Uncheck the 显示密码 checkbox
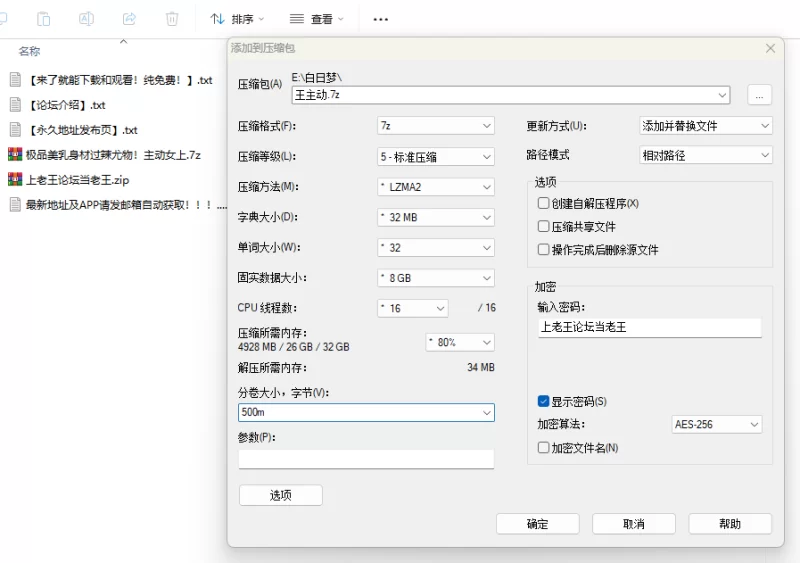 [x=544, y=401]
